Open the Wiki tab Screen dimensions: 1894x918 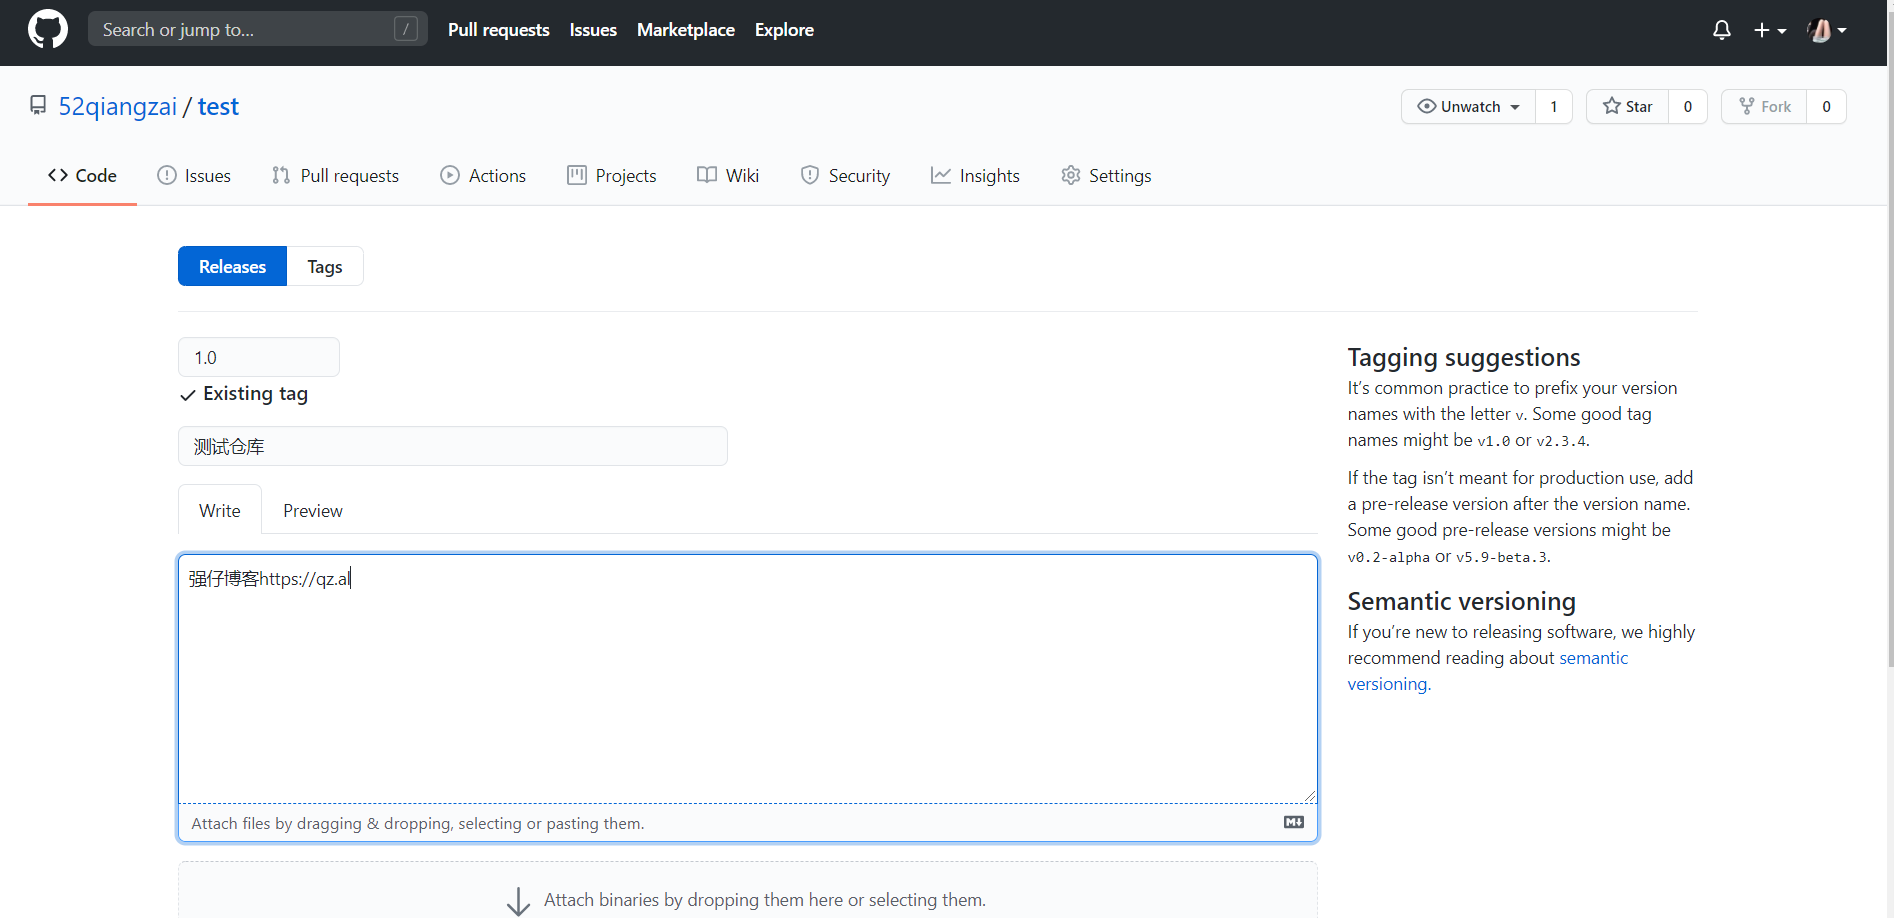click(x=728, y=176)
